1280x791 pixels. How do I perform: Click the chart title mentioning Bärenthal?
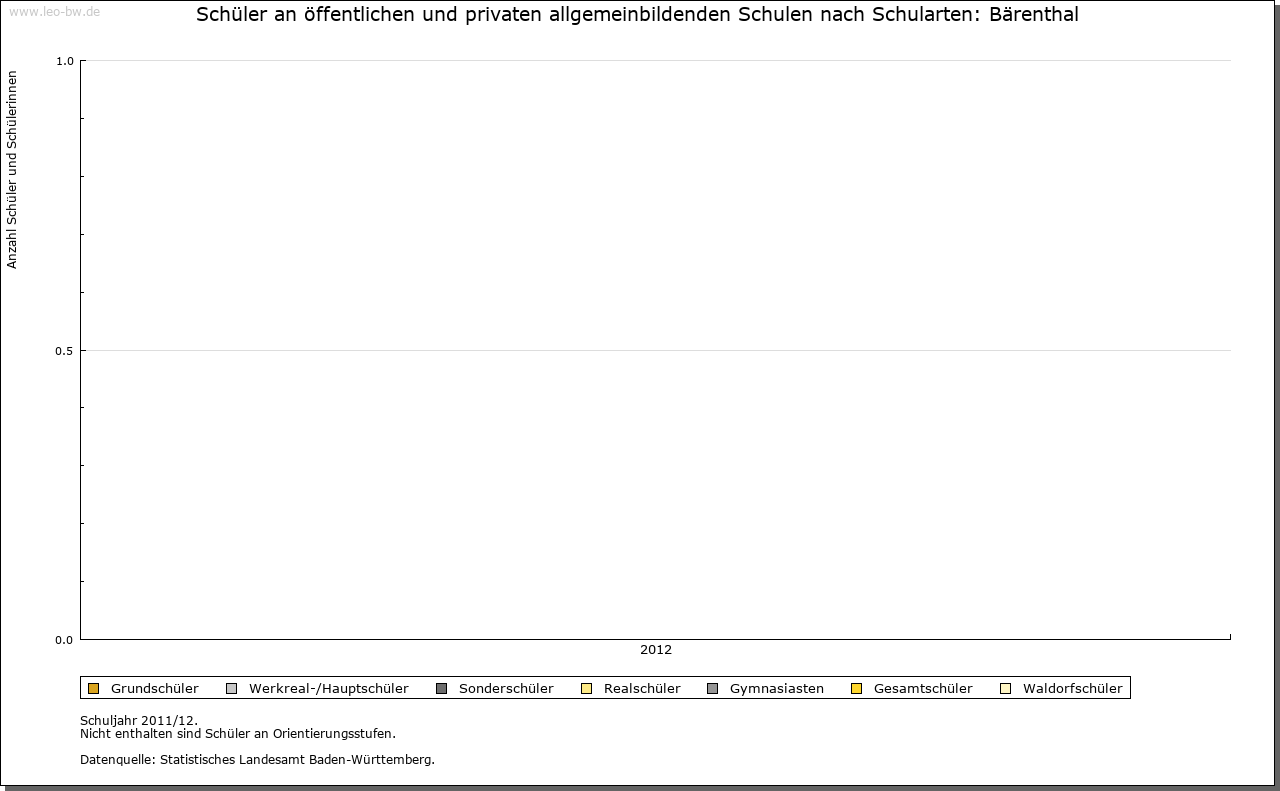pyautogui.click(x=637, y=15)
